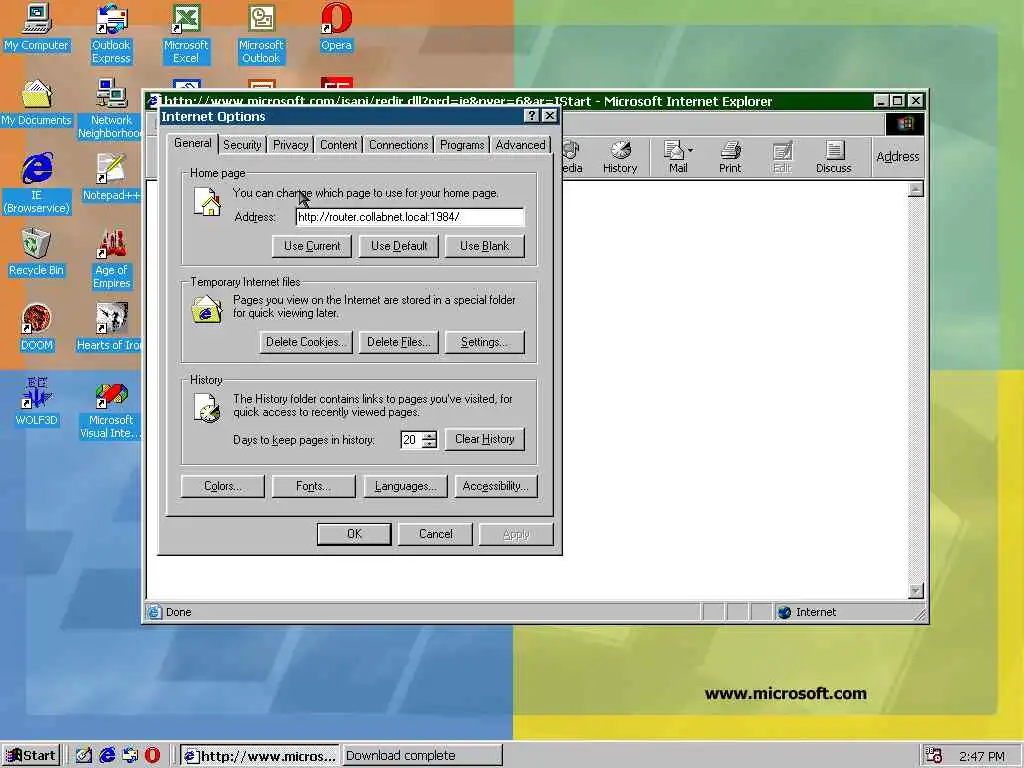
Task: Launch Hearts of Iron shortcut
Action: tap(110, 328)
